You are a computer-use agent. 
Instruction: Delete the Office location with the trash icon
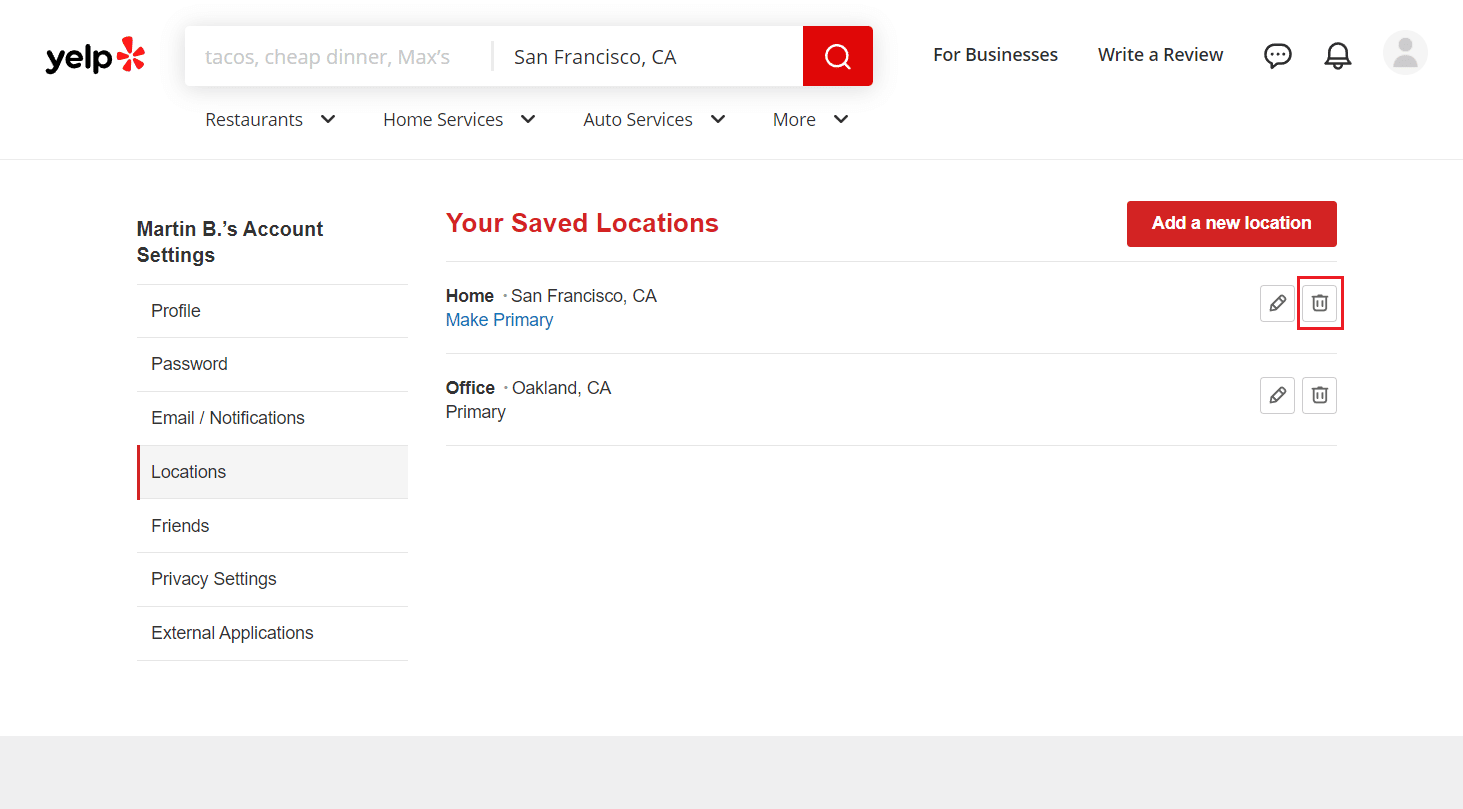tap(1319, 395)
